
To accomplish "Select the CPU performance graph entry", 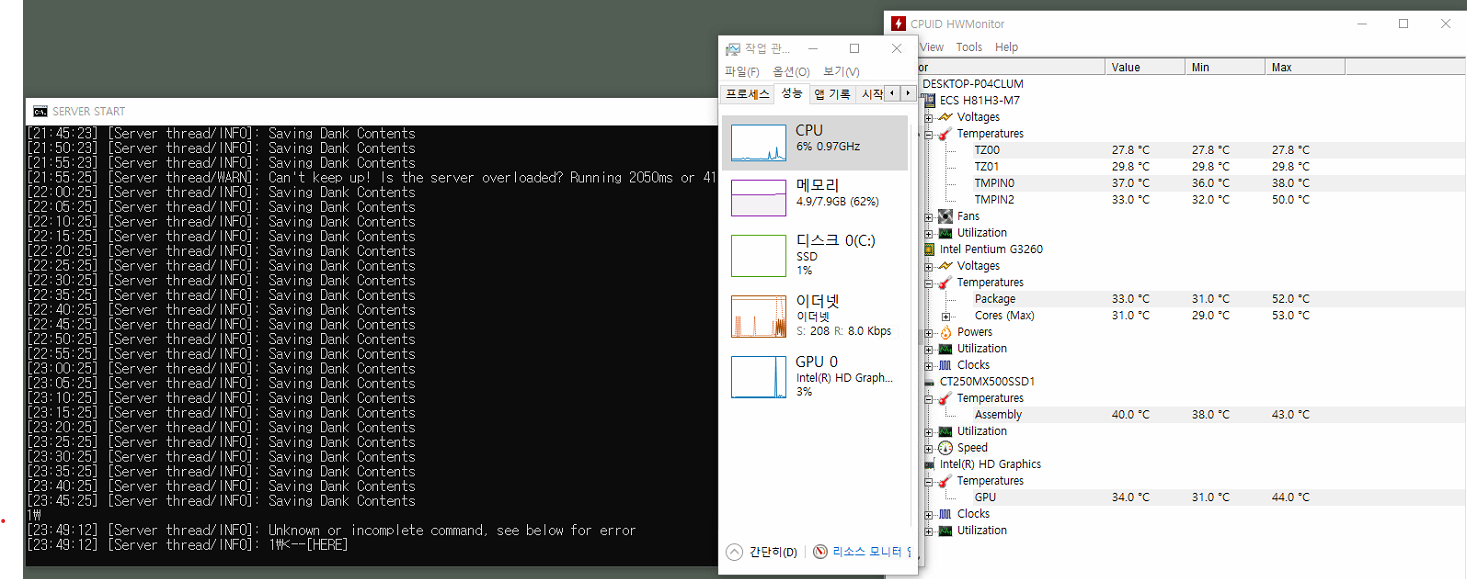I will 815,143.
